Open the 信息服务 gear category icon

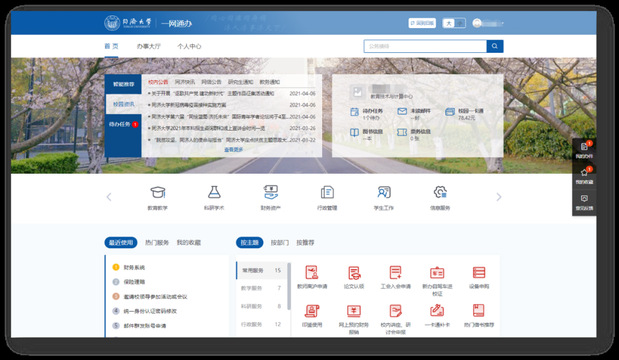tap(440, 193)
